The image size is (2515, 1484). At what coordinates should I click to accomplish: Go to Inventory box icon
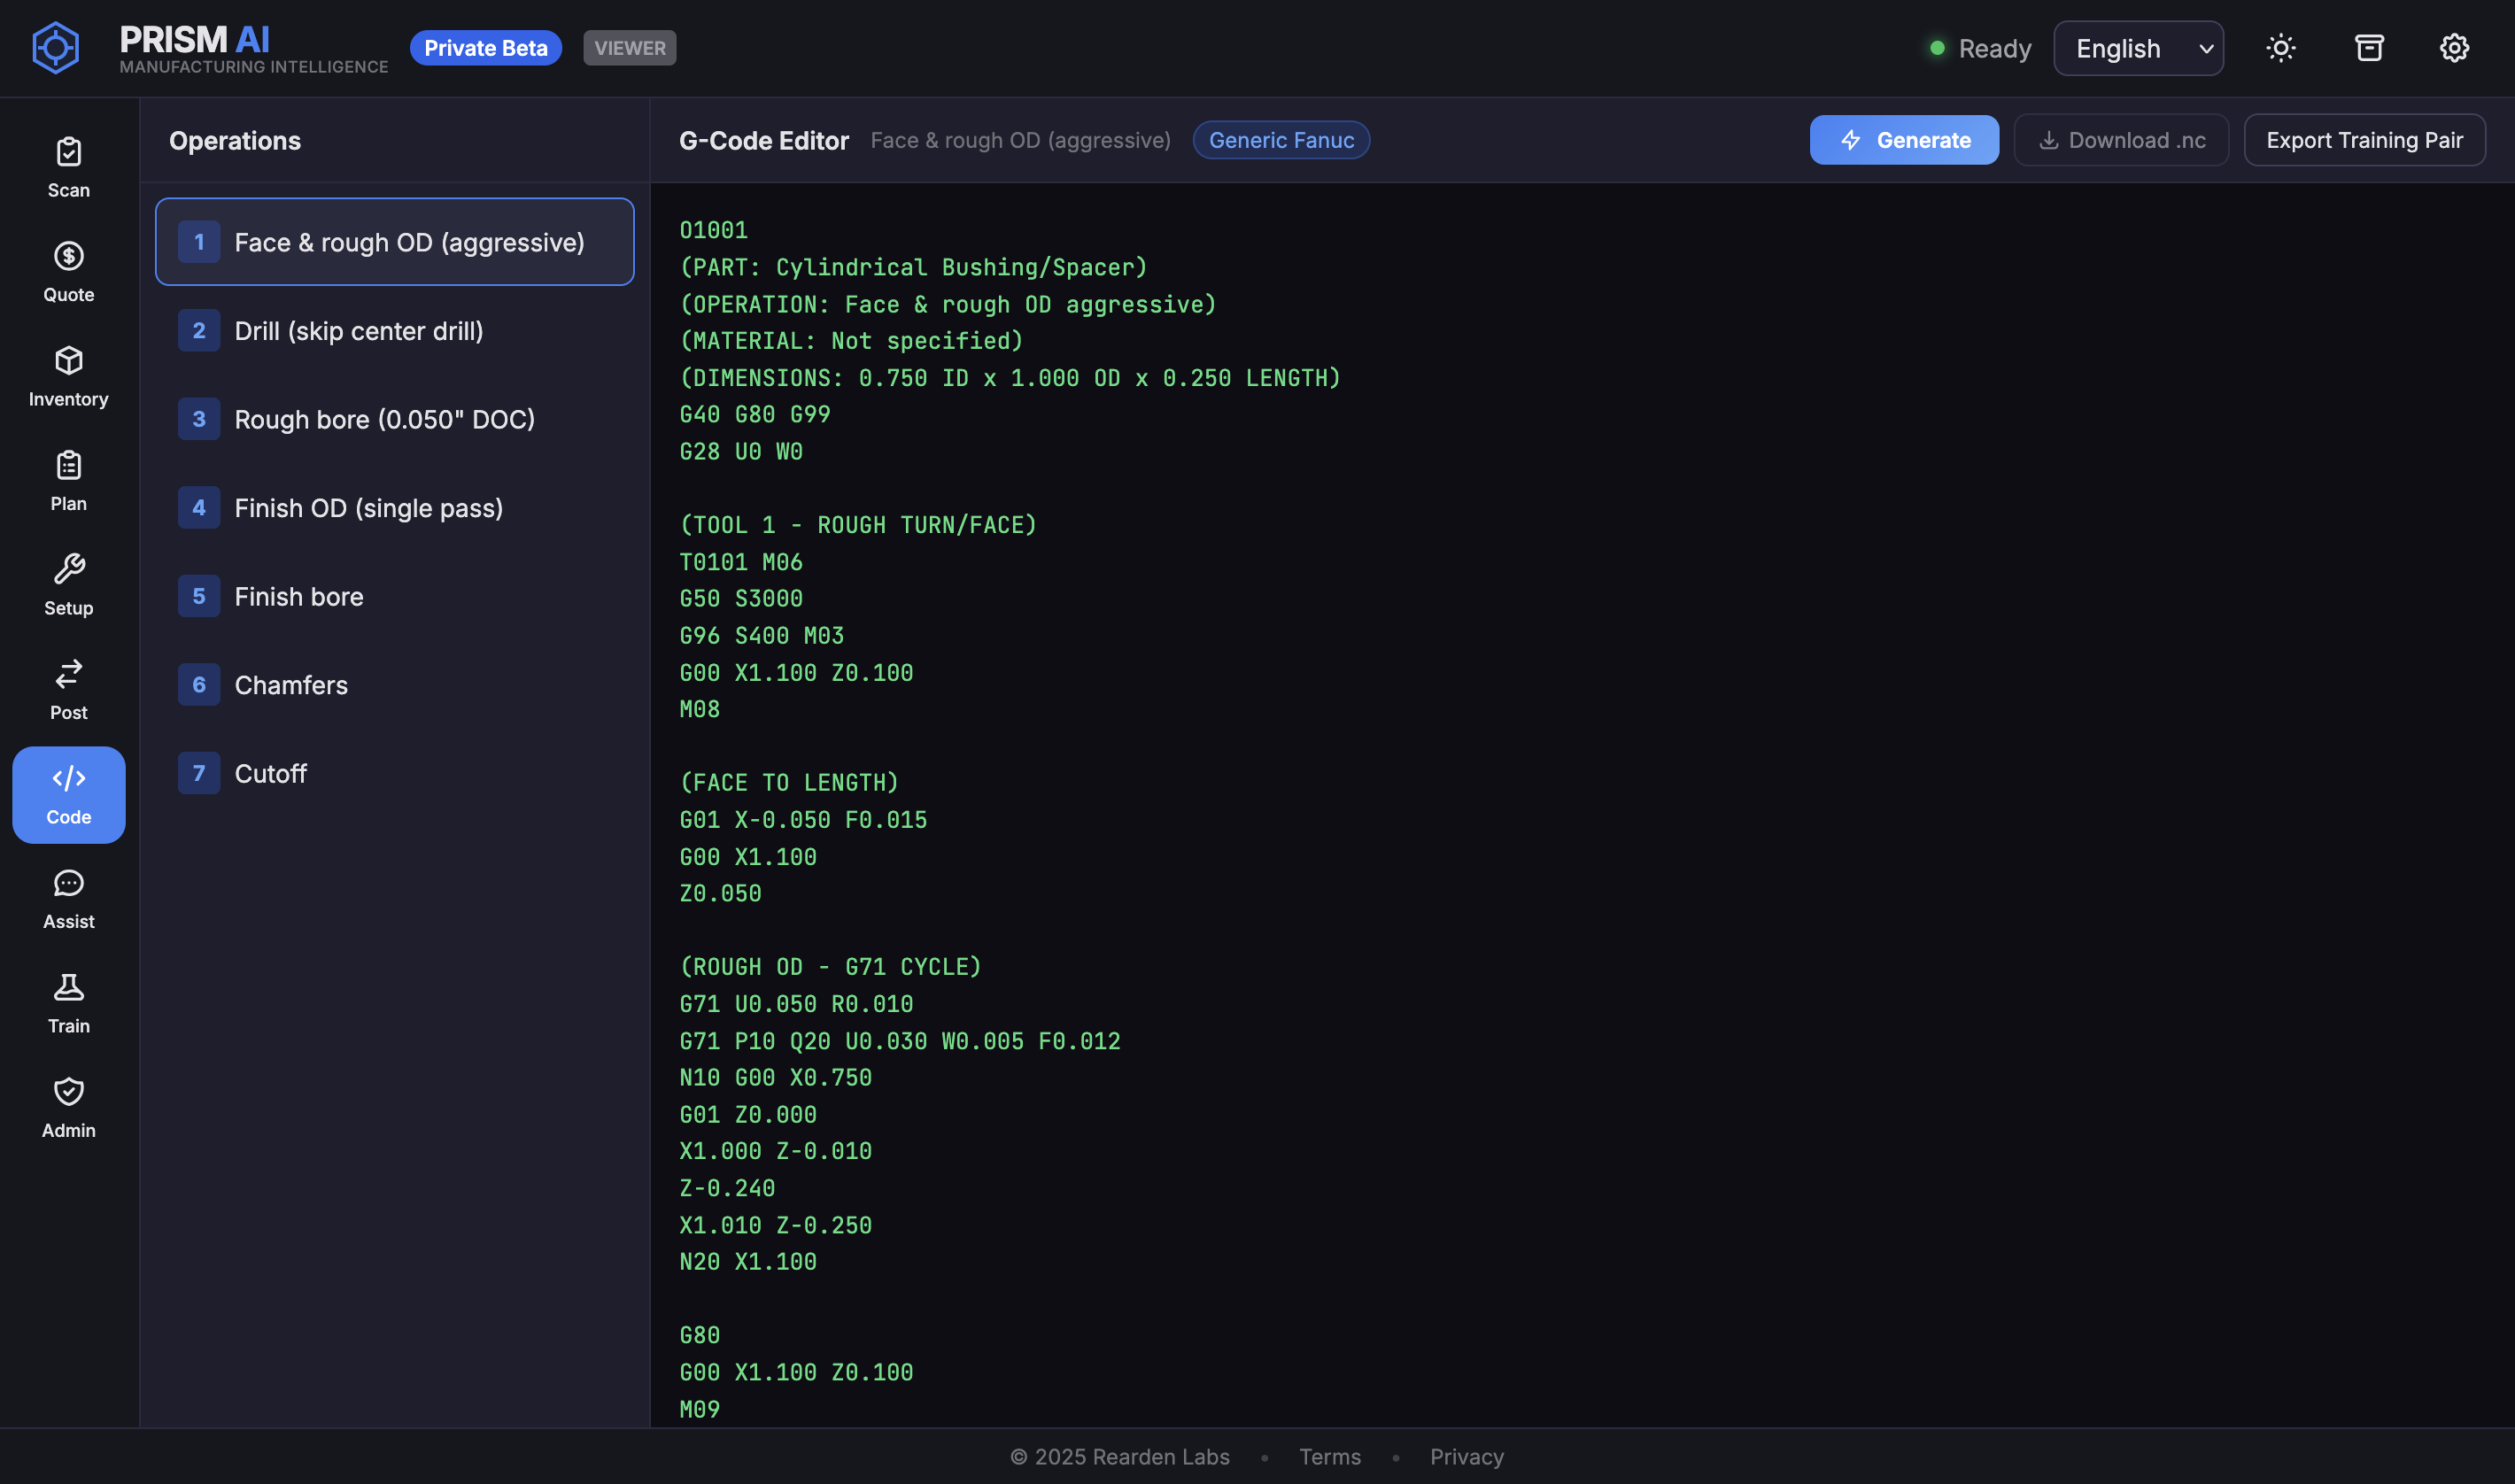tap(68, 376)
